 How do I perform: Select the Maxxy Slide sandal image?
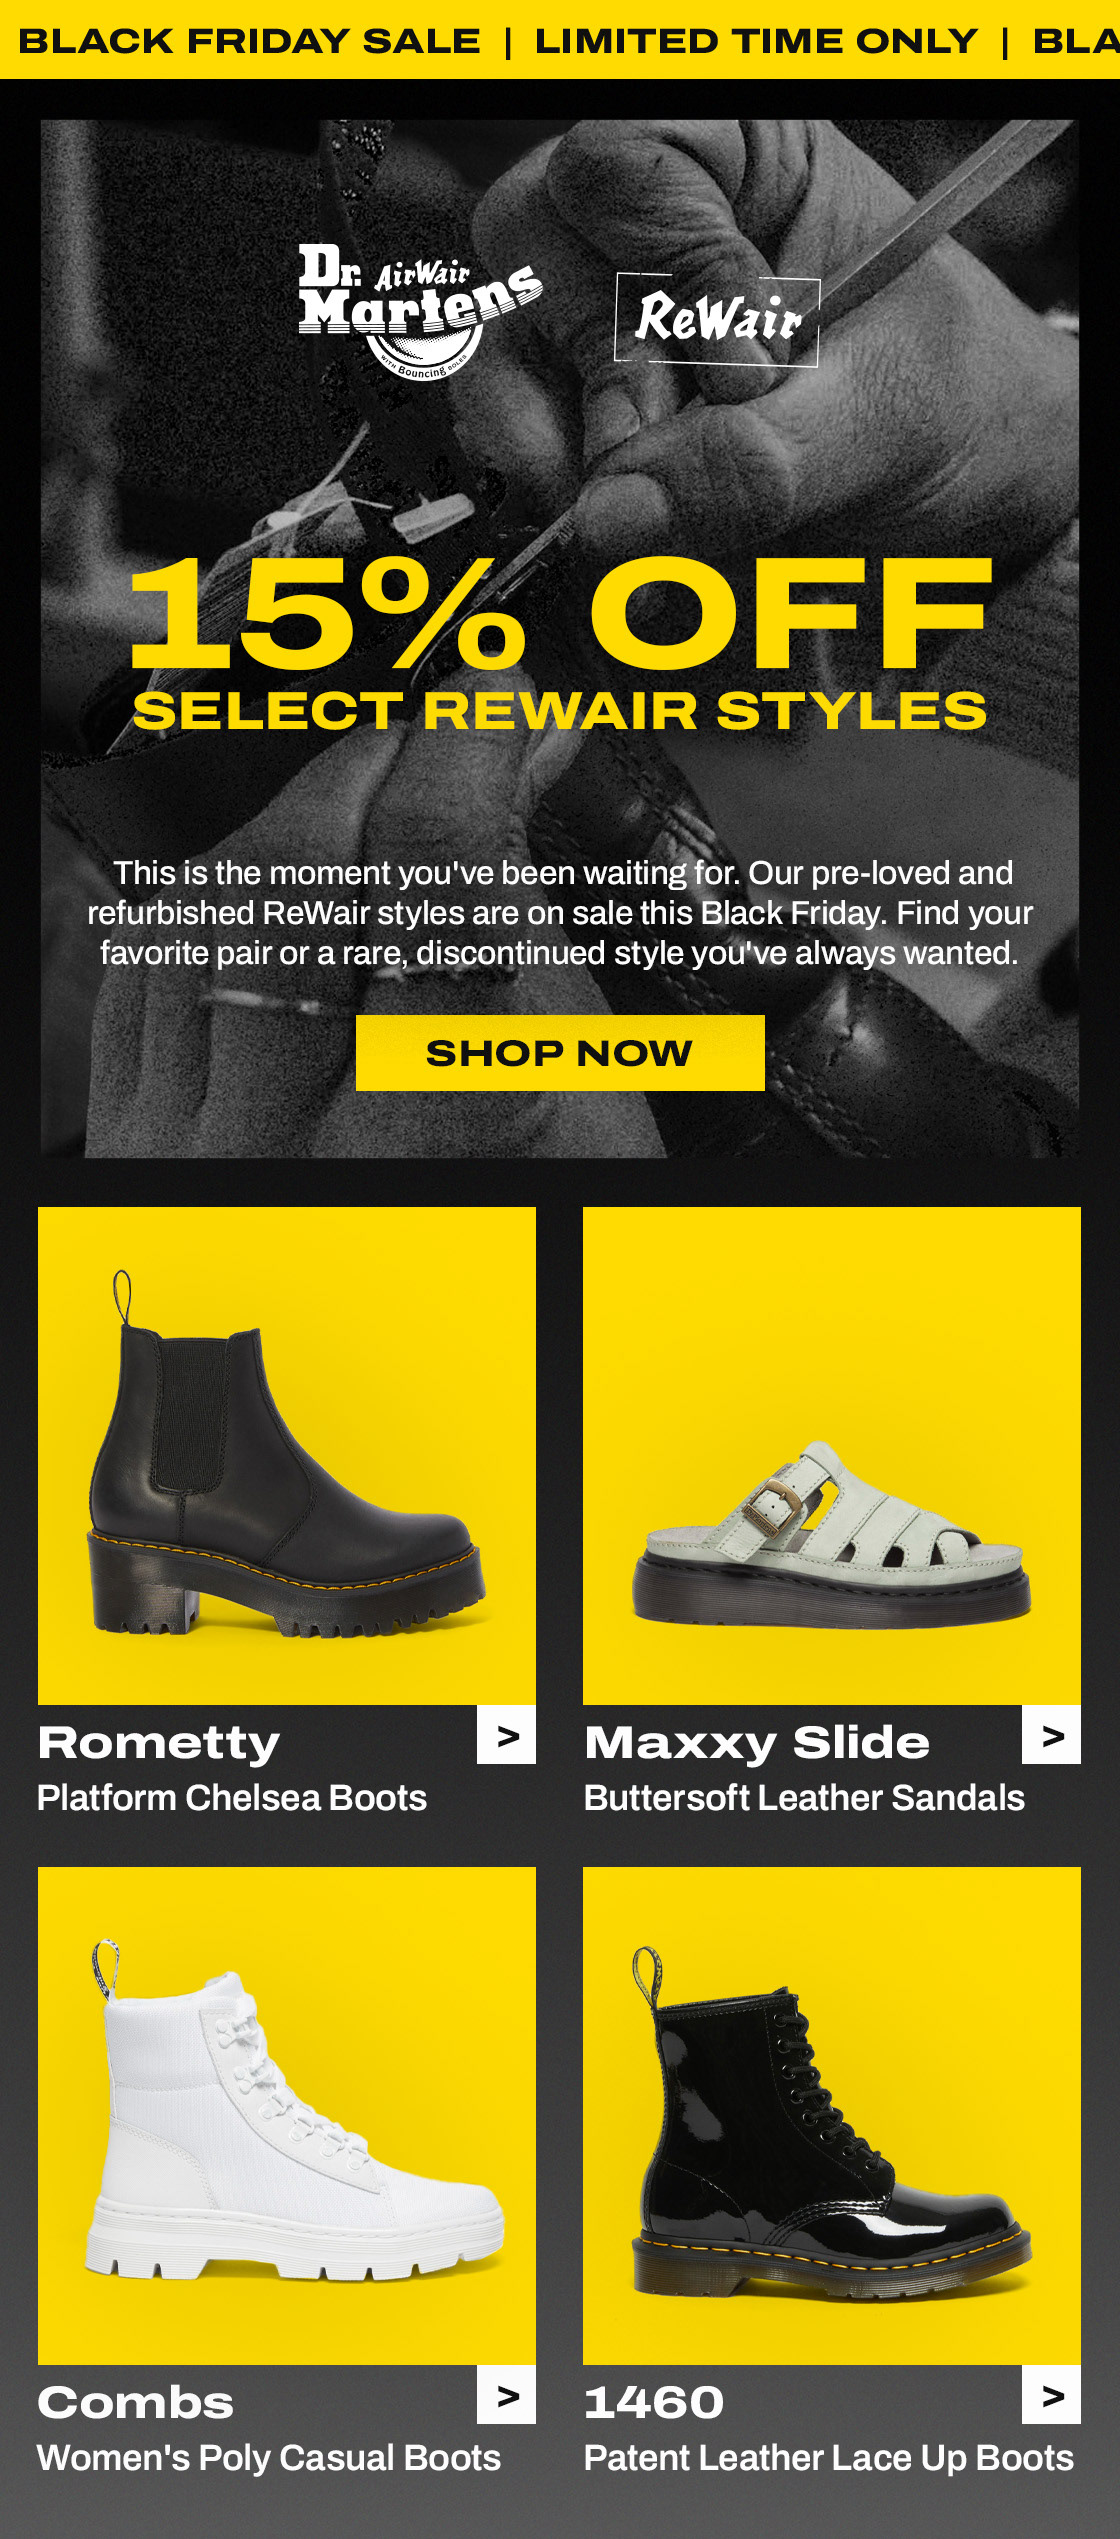pos(832,1456)
